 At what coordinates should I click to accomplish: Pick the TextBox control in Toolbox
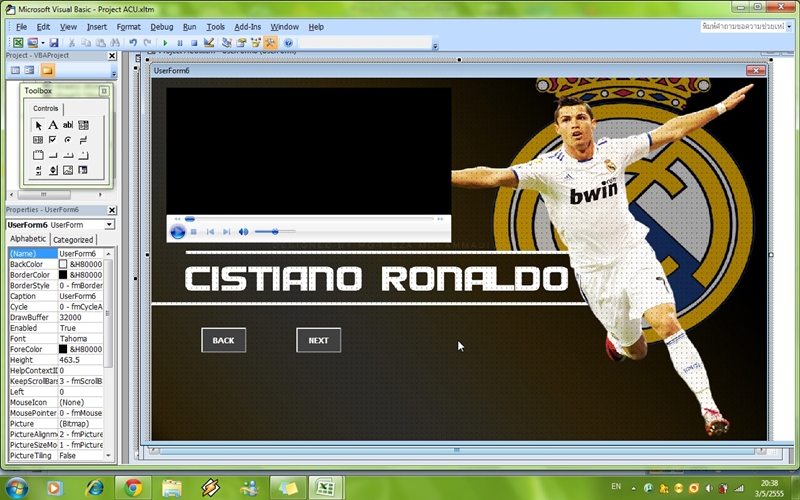click(68, 125)
